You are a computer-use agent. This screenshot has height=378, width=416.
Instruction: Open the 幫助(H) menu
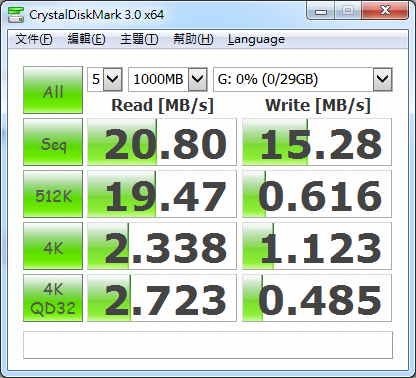pos(193,39)
